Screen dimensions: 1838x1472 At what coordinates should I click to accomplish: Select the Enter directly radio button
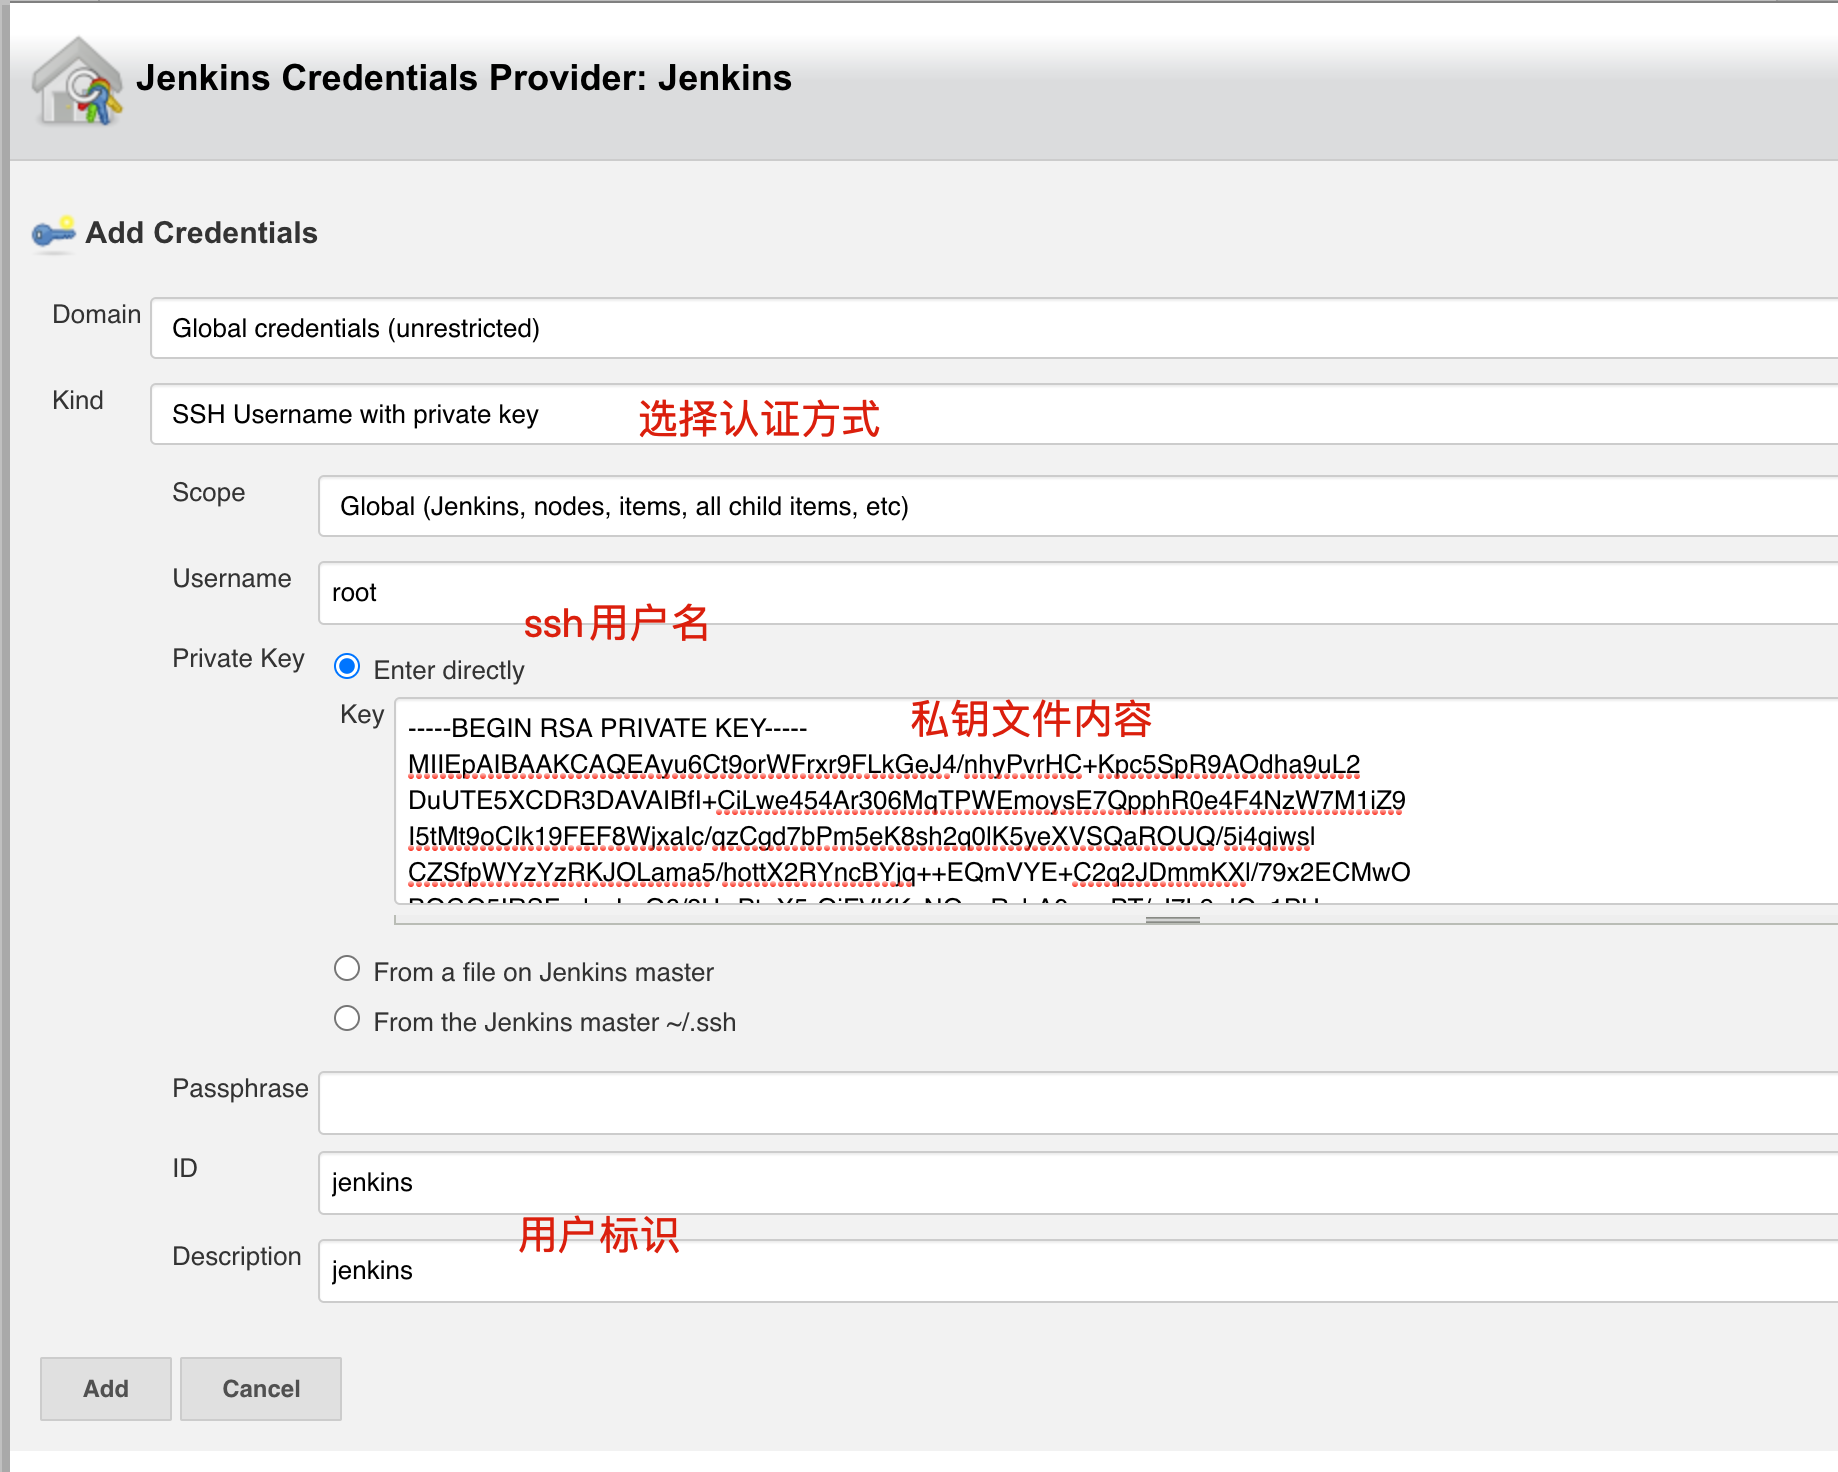coord(347,666)
